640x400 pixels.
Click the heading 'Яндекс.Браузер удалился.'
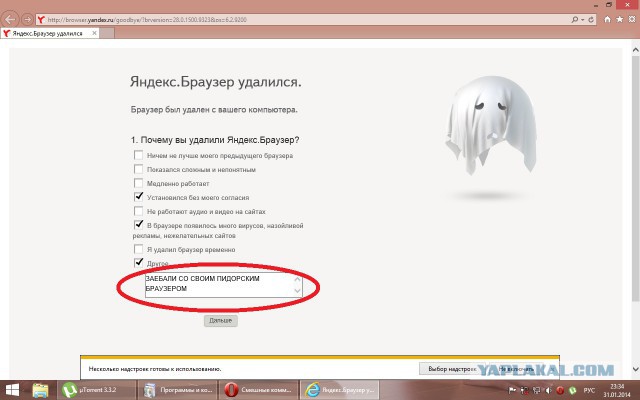[216, 82]
